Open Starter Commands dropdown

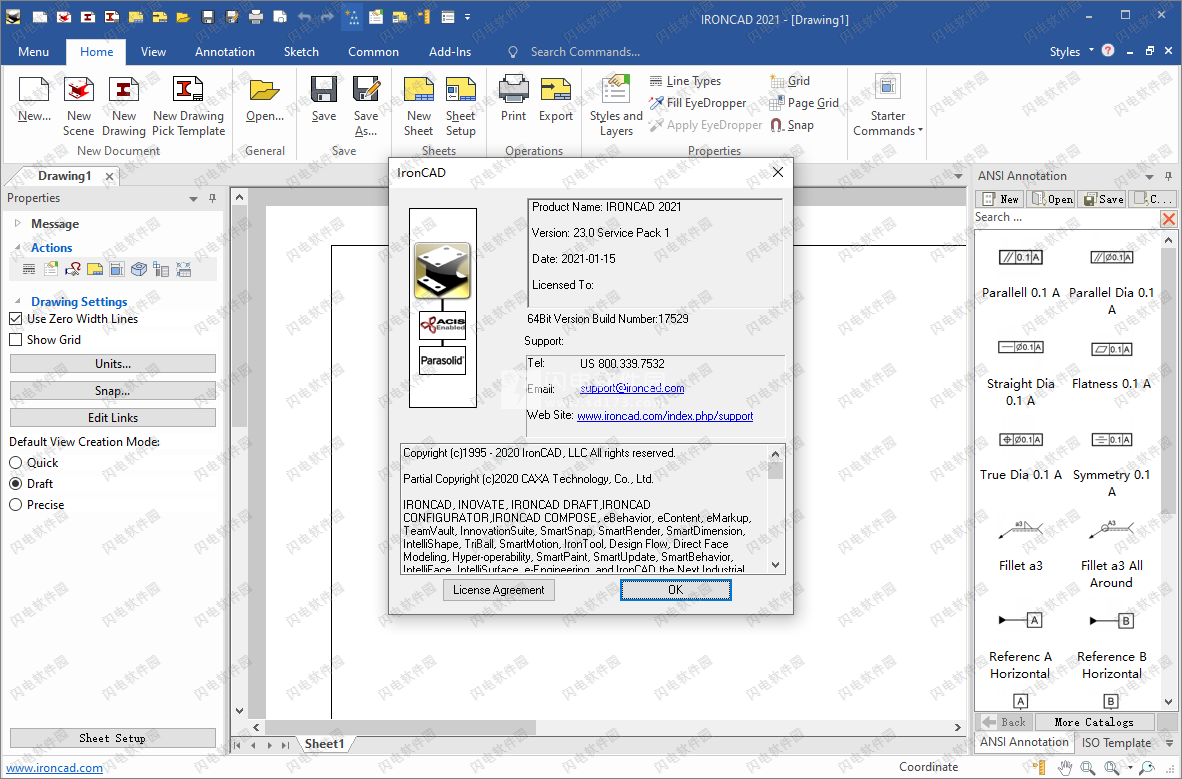[888, 106]
